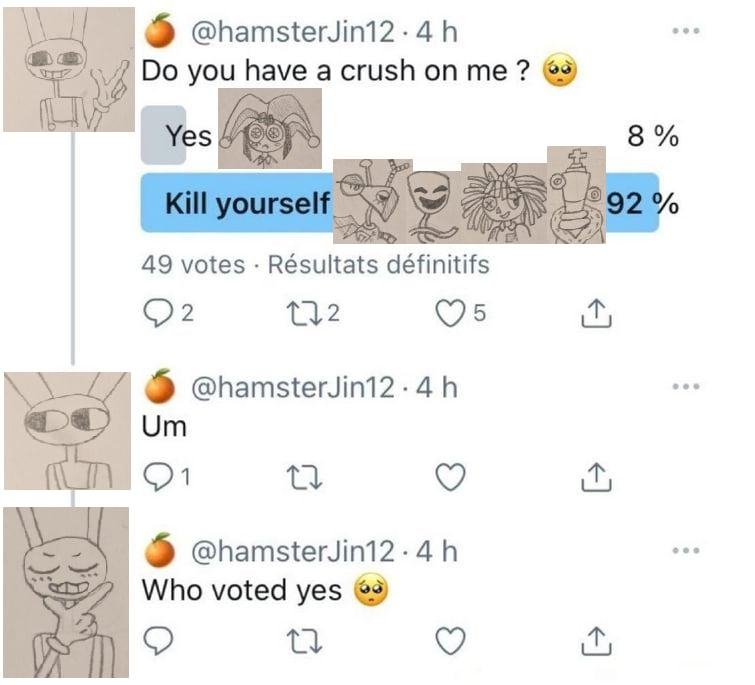Click the avatar on the "Um" tweet

[x=67, y=429]
